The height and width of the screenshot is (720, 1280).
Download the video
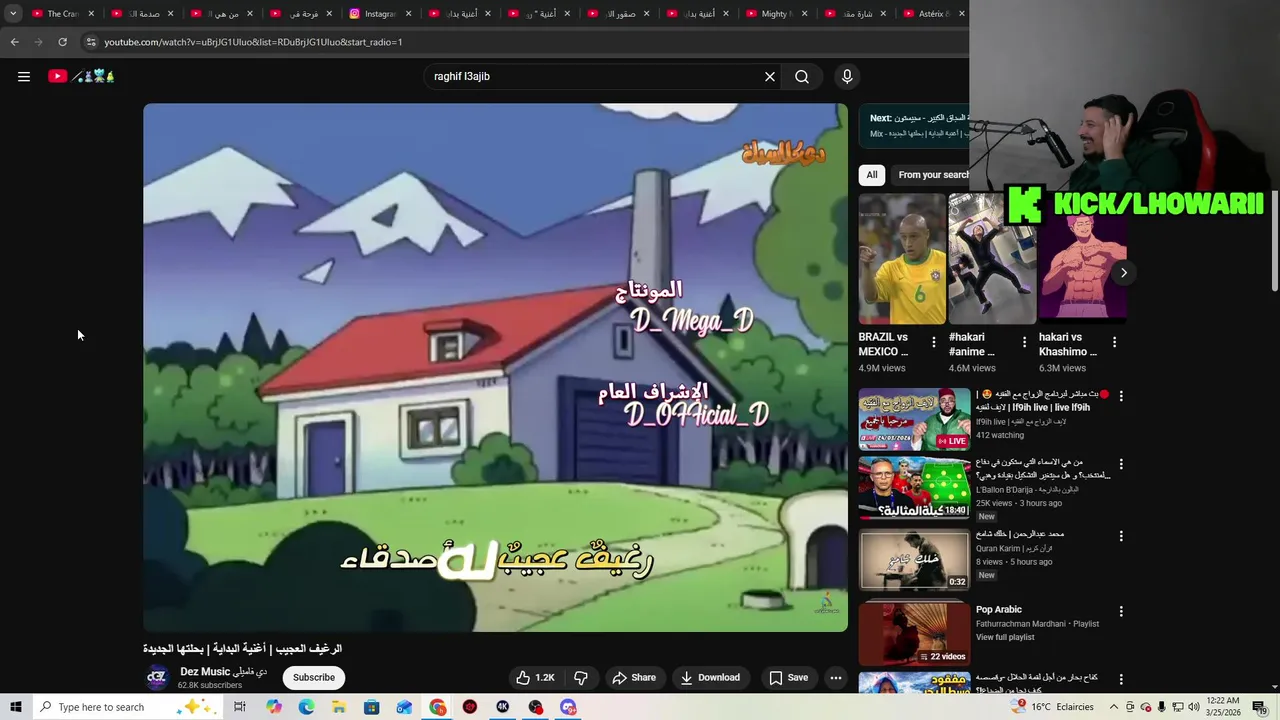point(710,677)
